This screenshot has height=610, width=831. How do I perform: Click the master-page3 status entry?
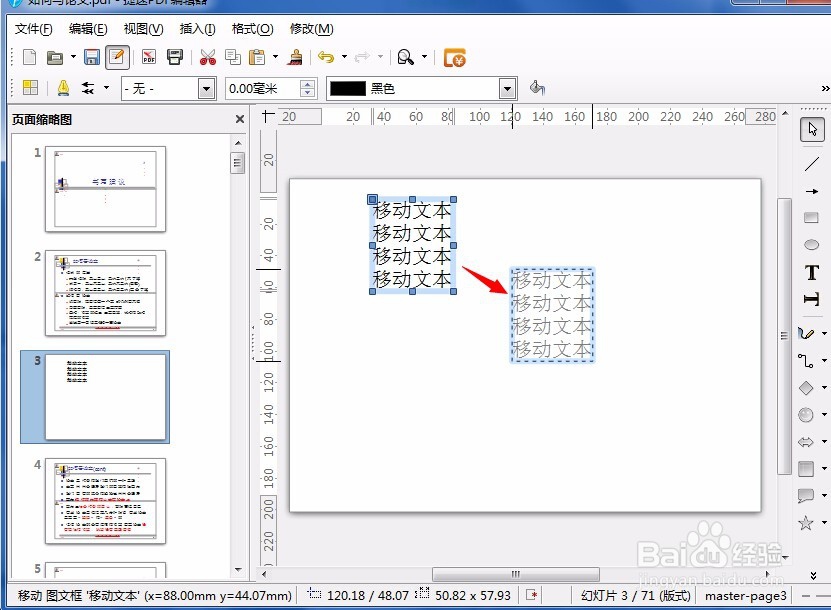pos(746,596)
